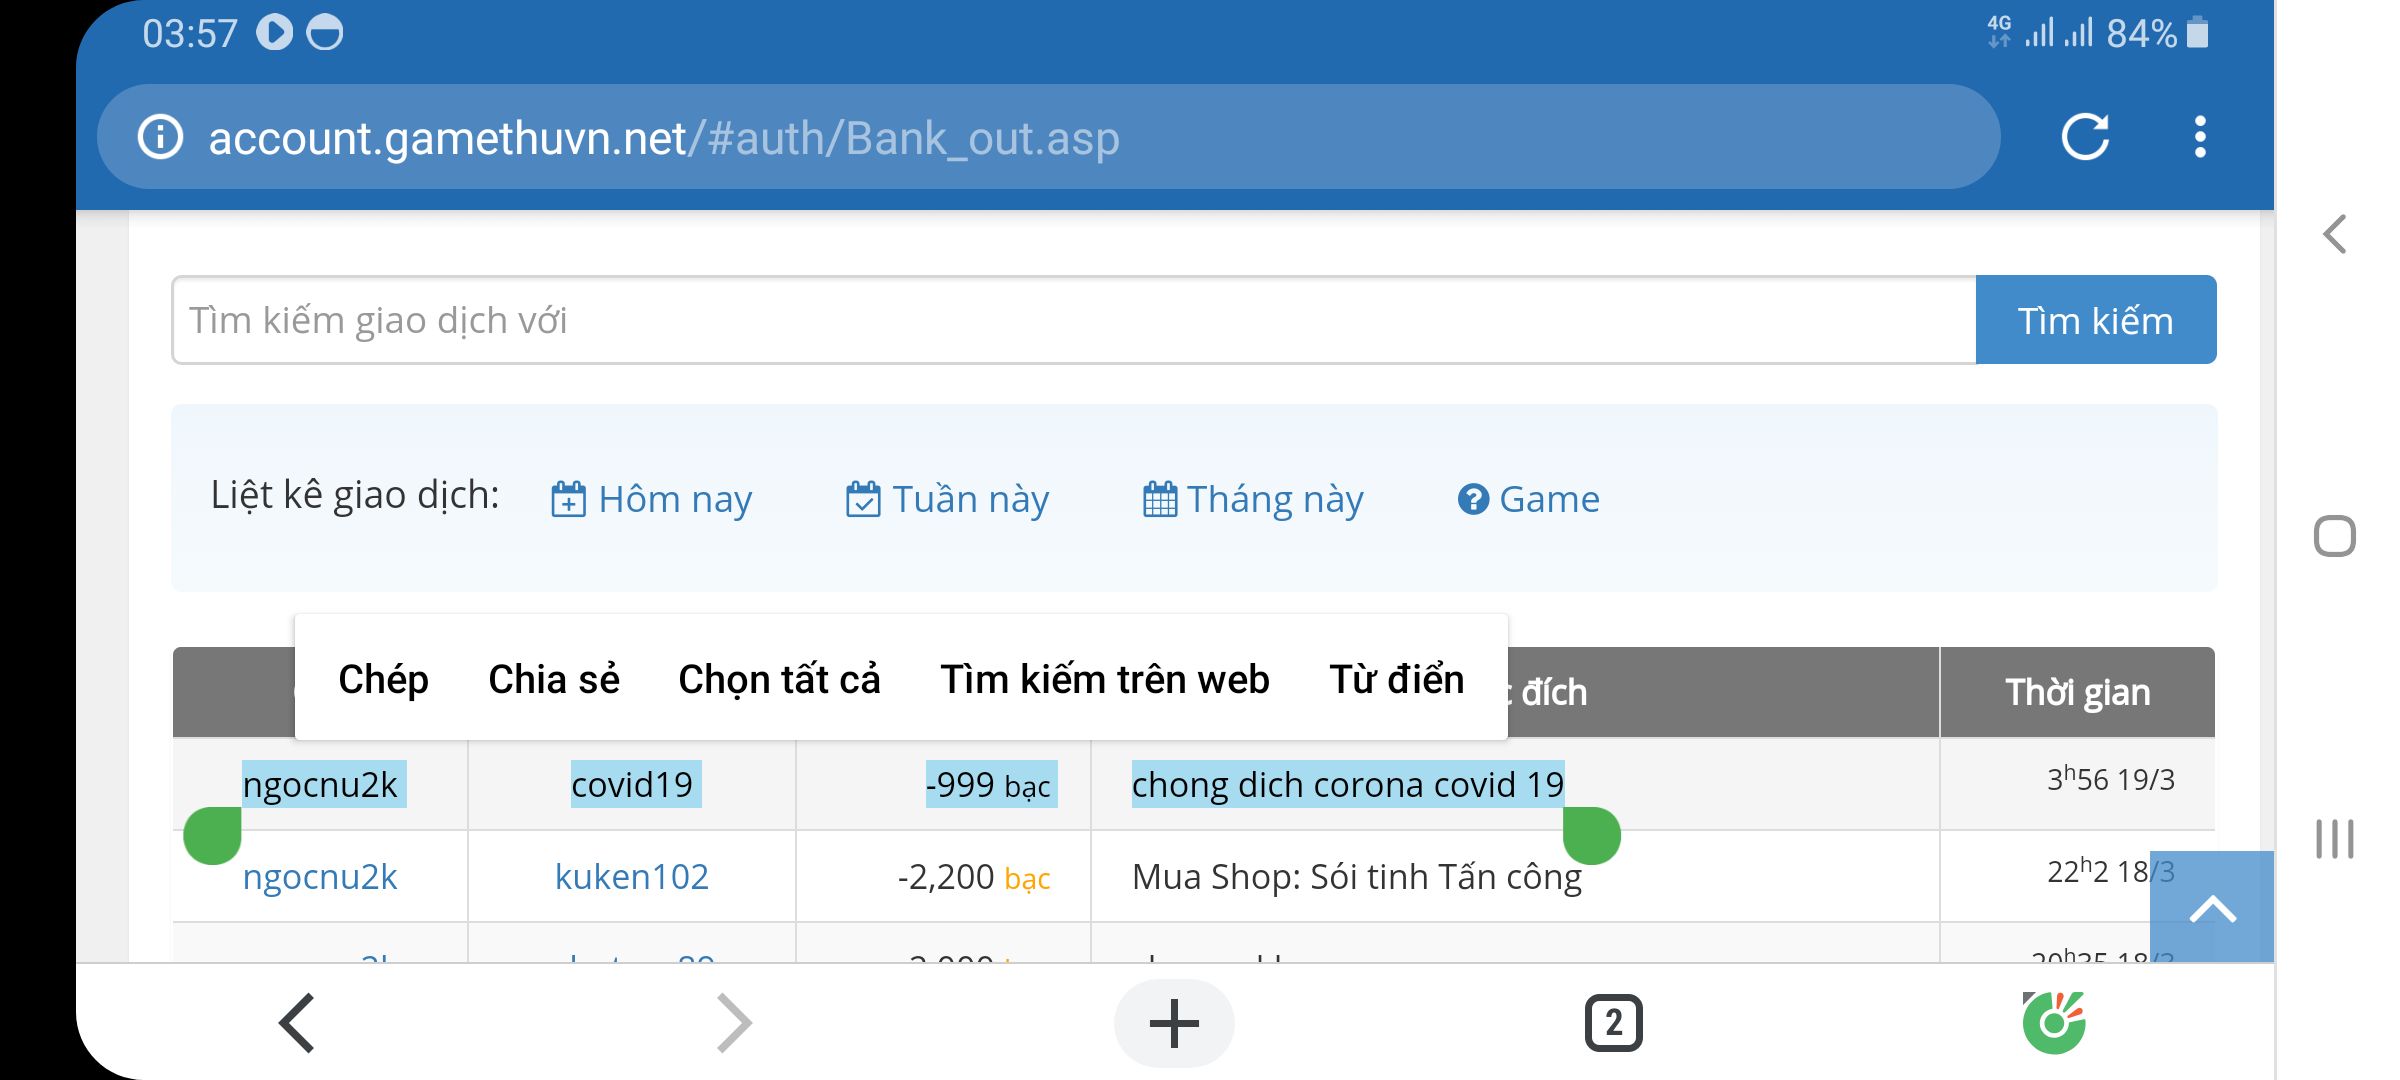Select Chọn tất cả option
Image resolution: width=2400 pixels, height=1080 pixels.
pos(779,679)
